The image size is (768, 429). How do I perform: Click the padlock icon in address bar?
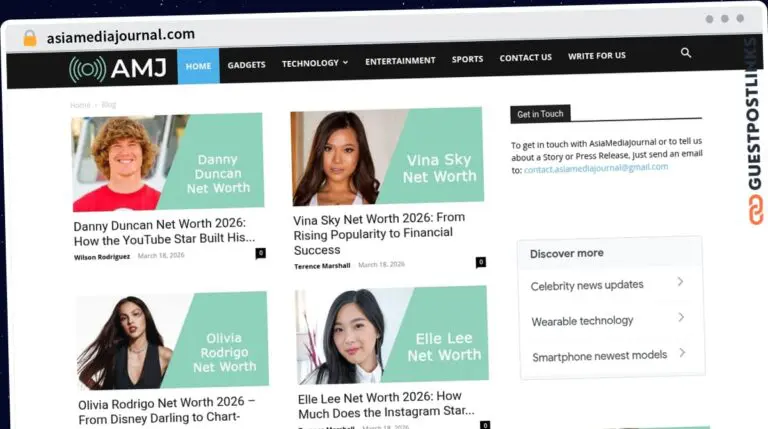(30, 37)
